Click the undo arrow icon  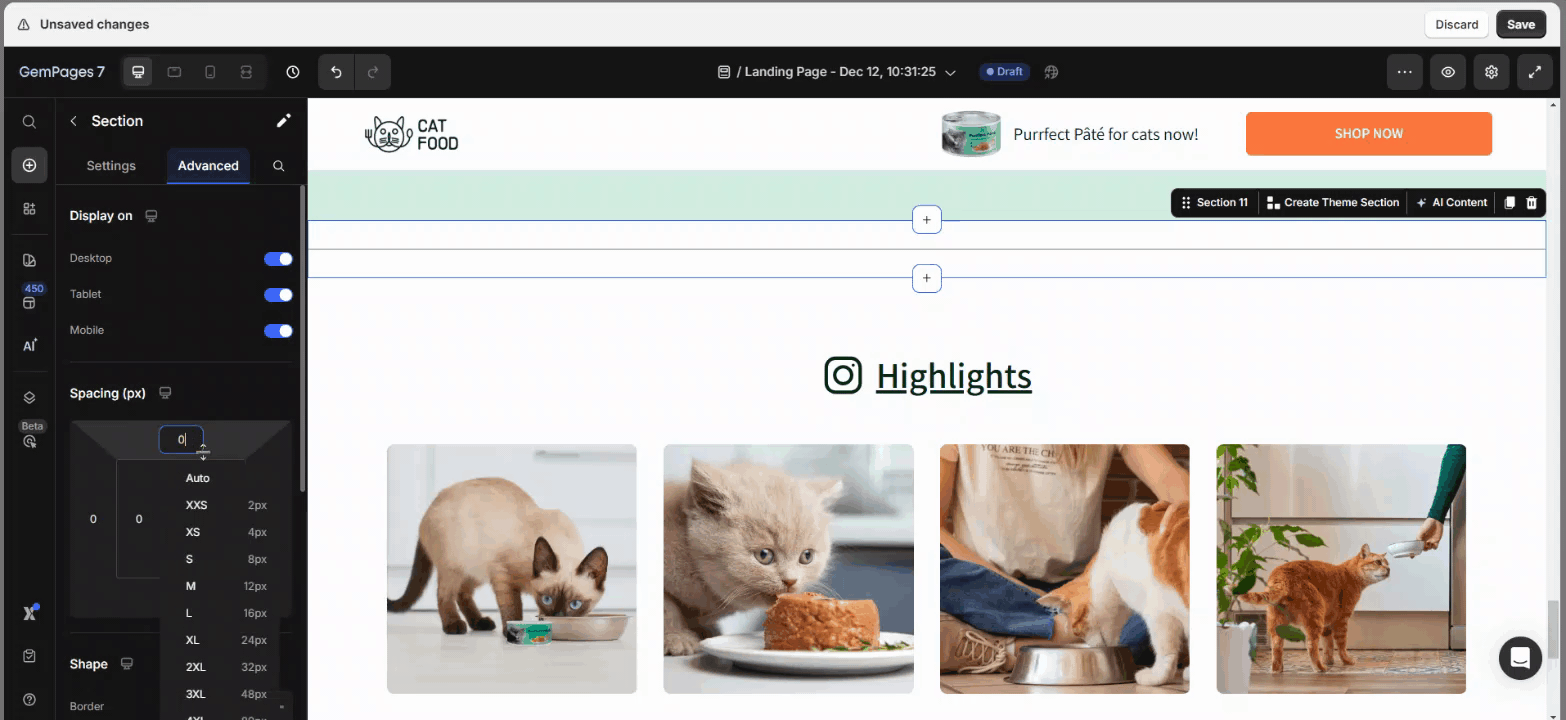click(x=336, y=72)
